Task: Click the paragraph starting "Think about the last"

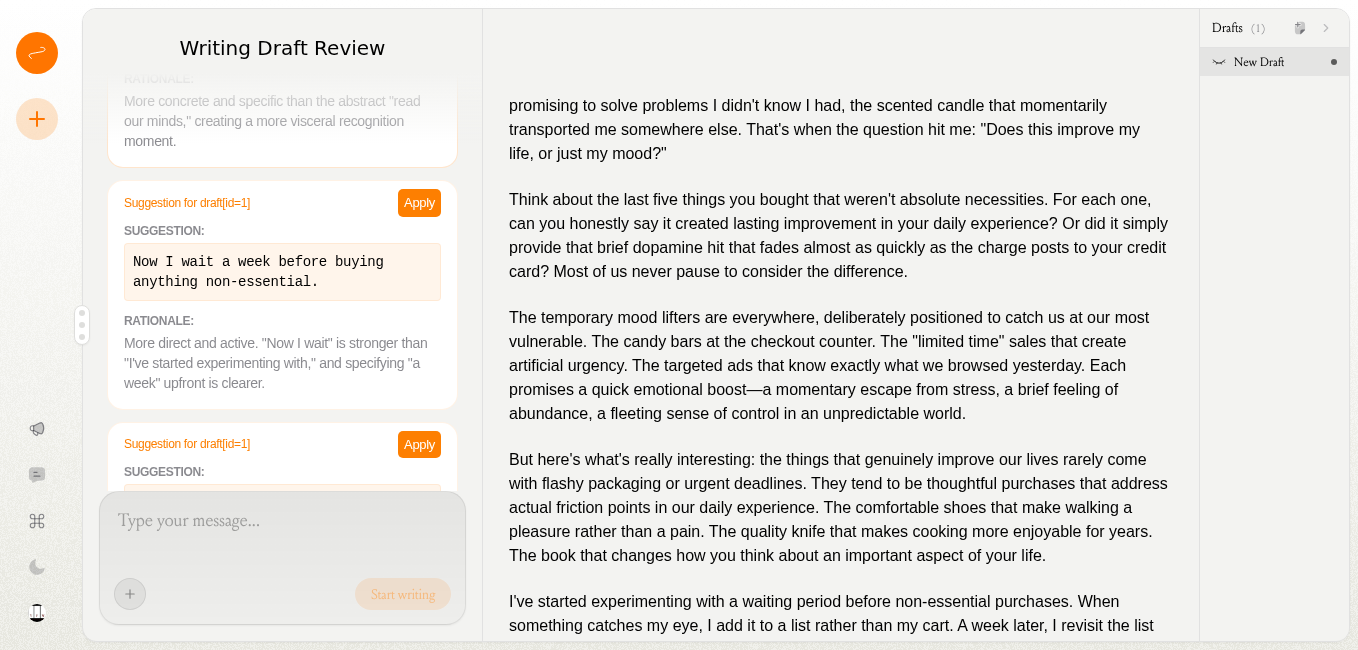Action: [838, 236]
